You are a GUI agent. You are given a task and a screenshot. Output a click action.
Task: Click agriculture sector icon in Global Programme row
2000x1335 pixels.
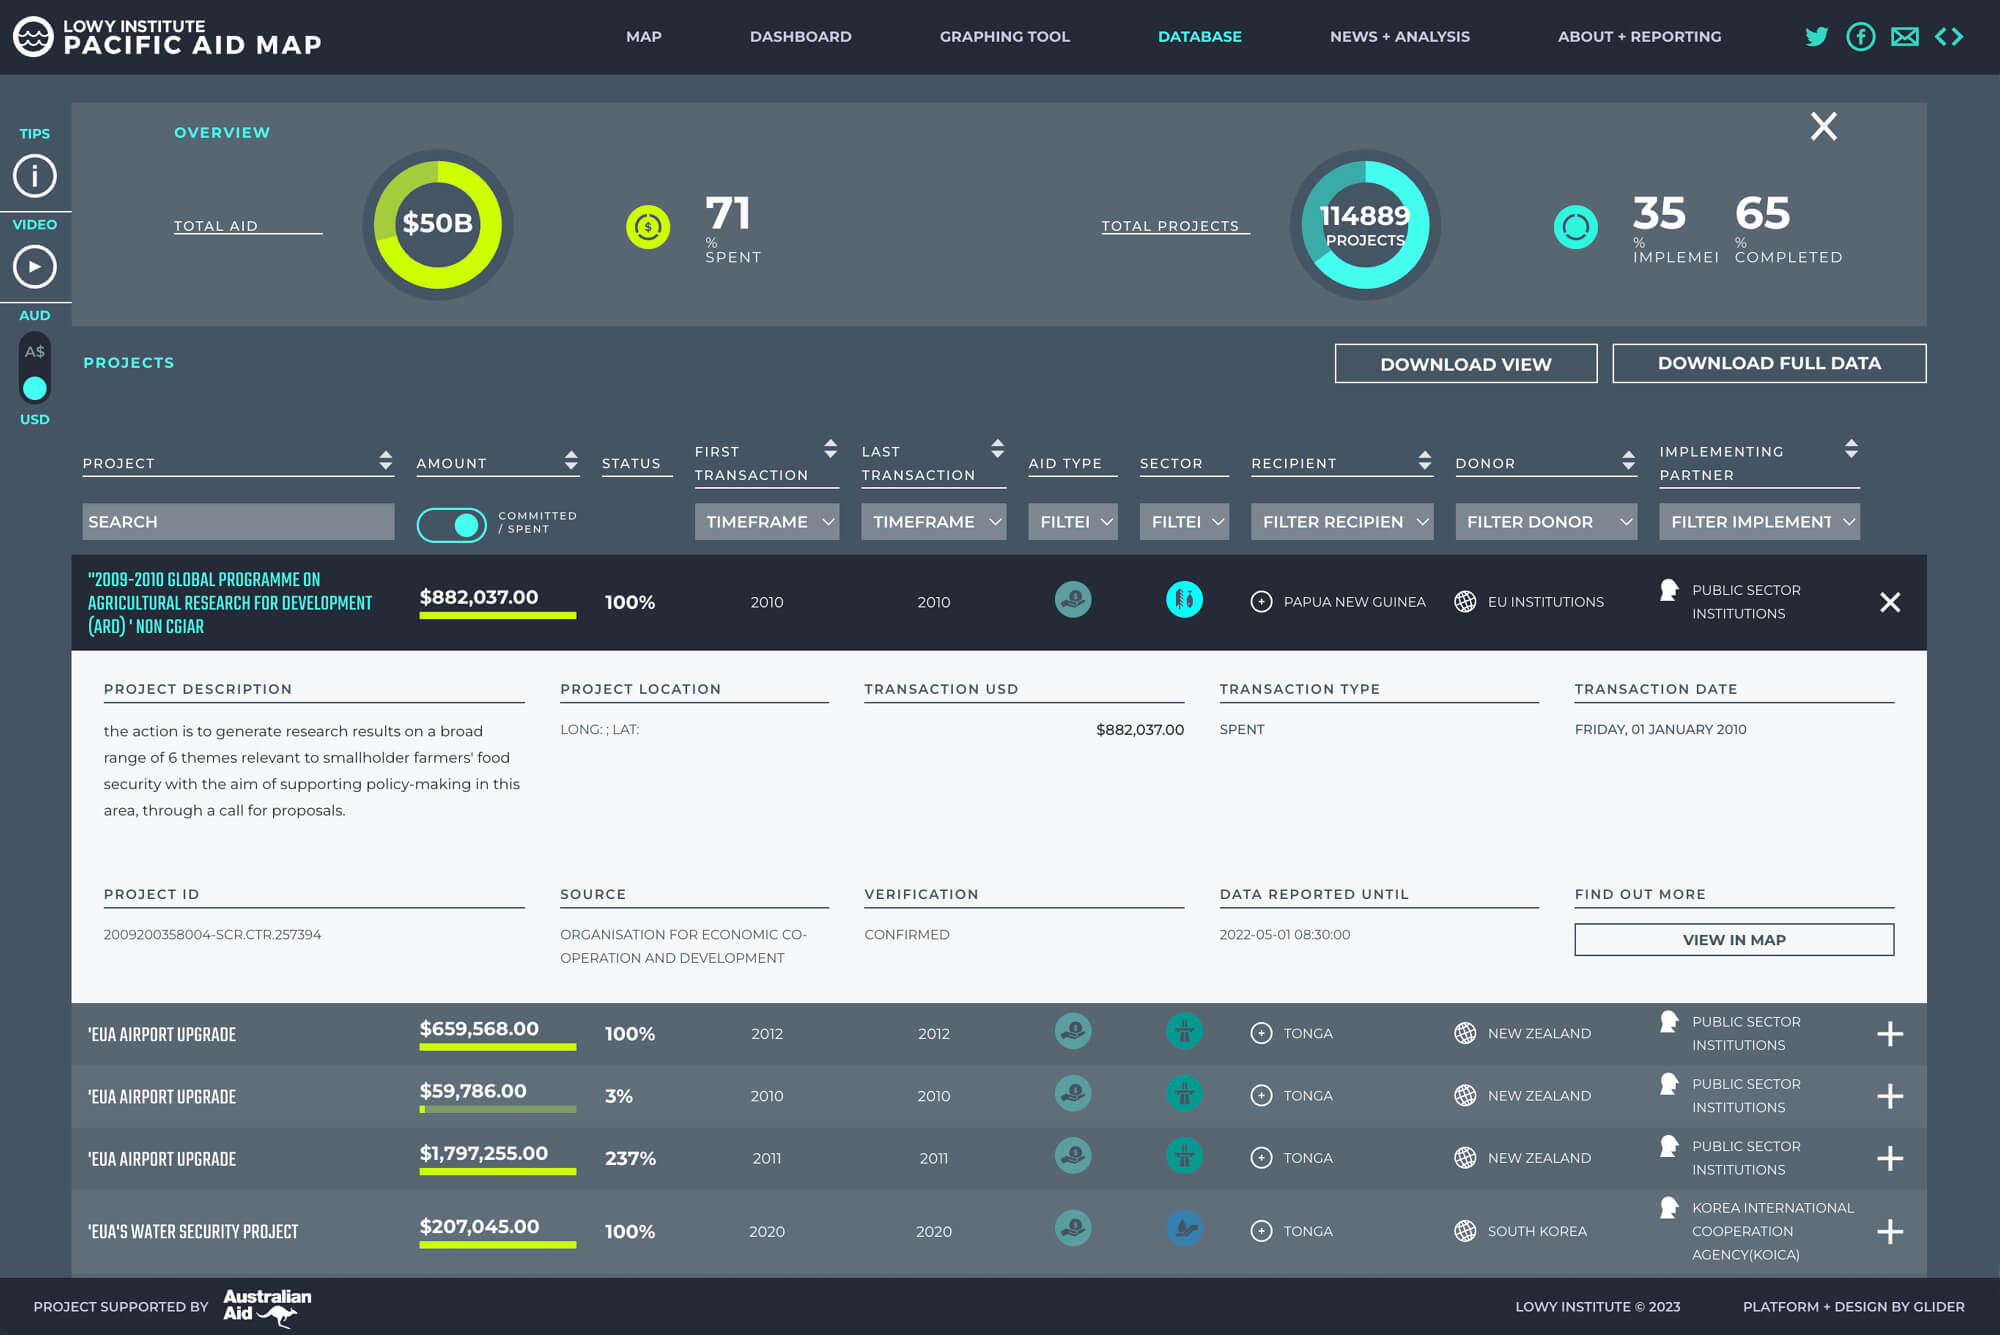point(1184,600)
